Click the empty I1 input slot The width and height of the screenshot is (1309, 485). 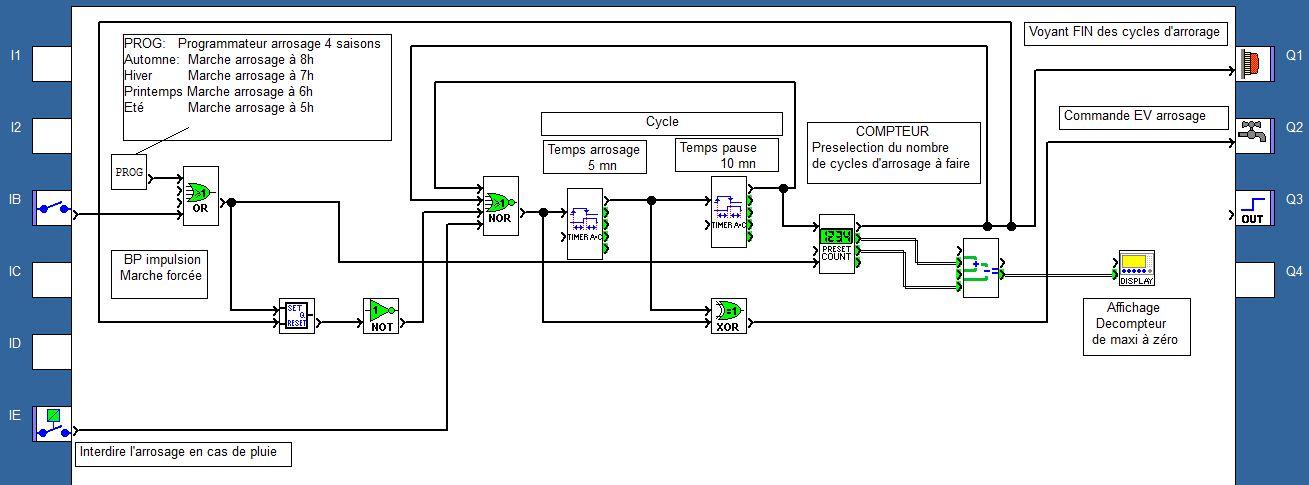pyautogui.click(x=52, y=64)
